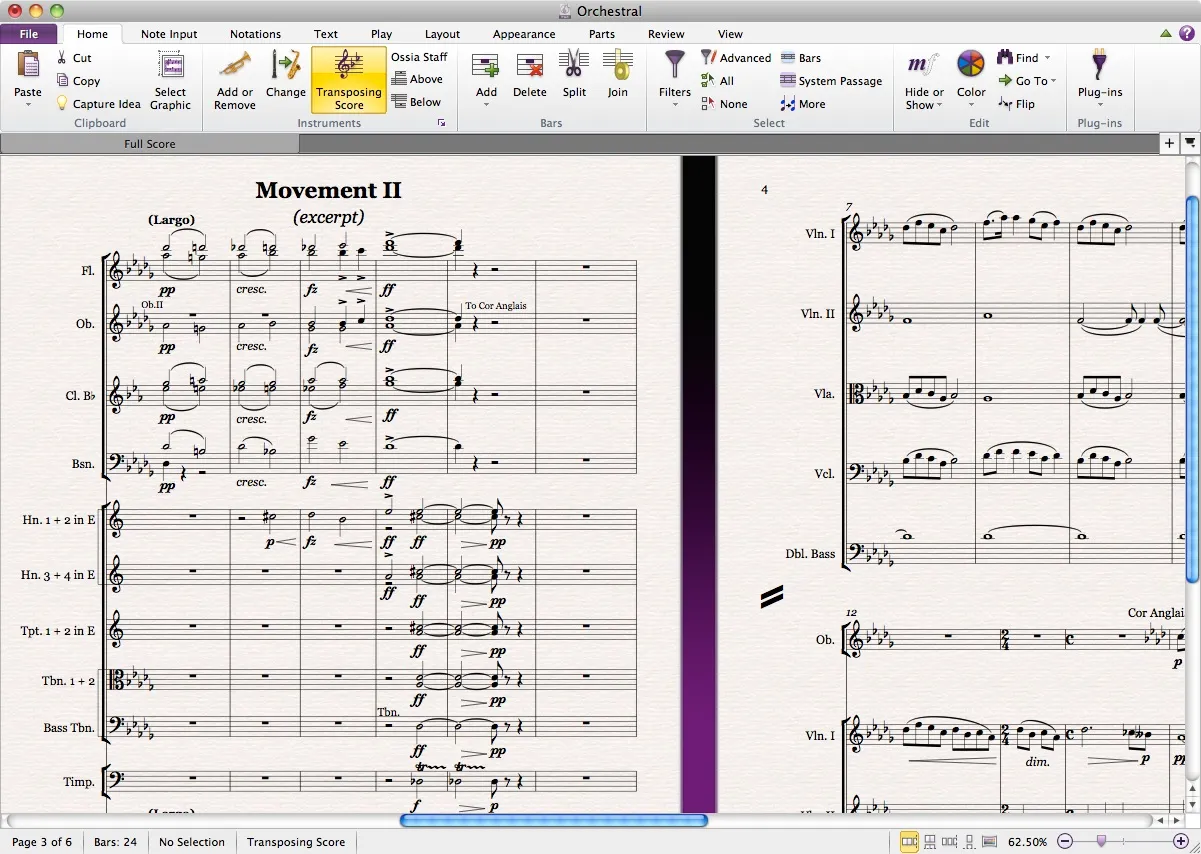Click the Delete bars icon
The width and height of the screenshot is (1201, 854).
pyautogui.click(x=529, y=80)
